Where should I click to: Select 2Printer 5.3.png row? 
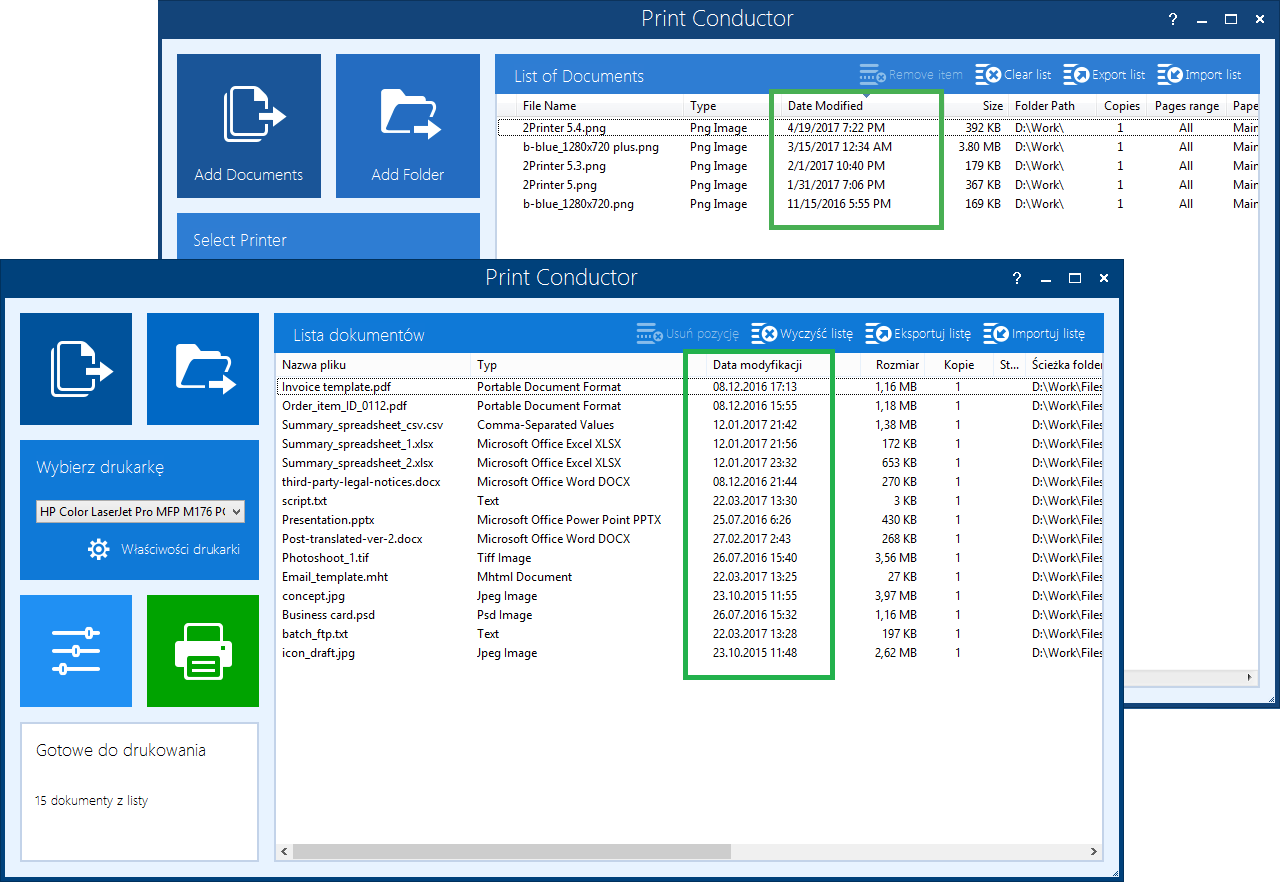[878, 166]
